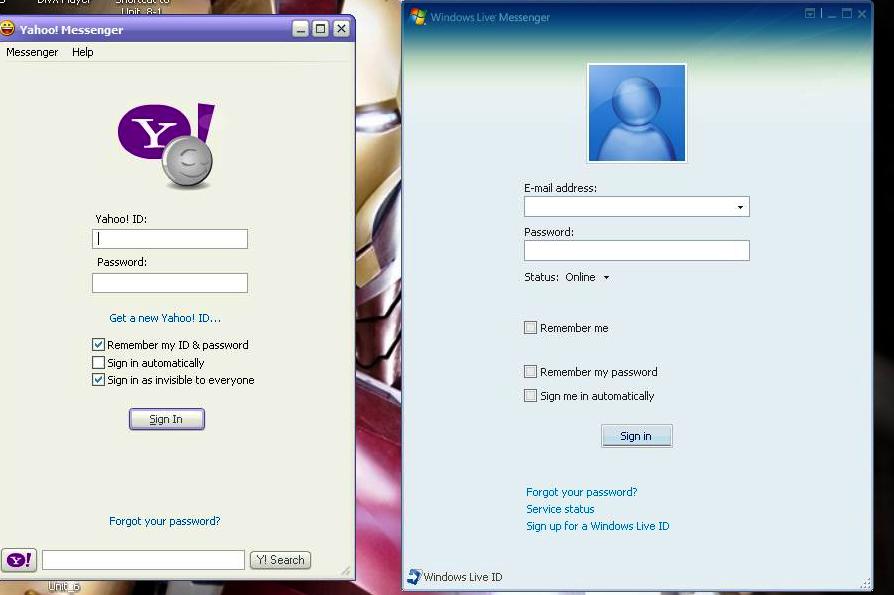Click Windows Live Forgot your password link
This screenshot has width=894, height=595.
pos(582,492)
